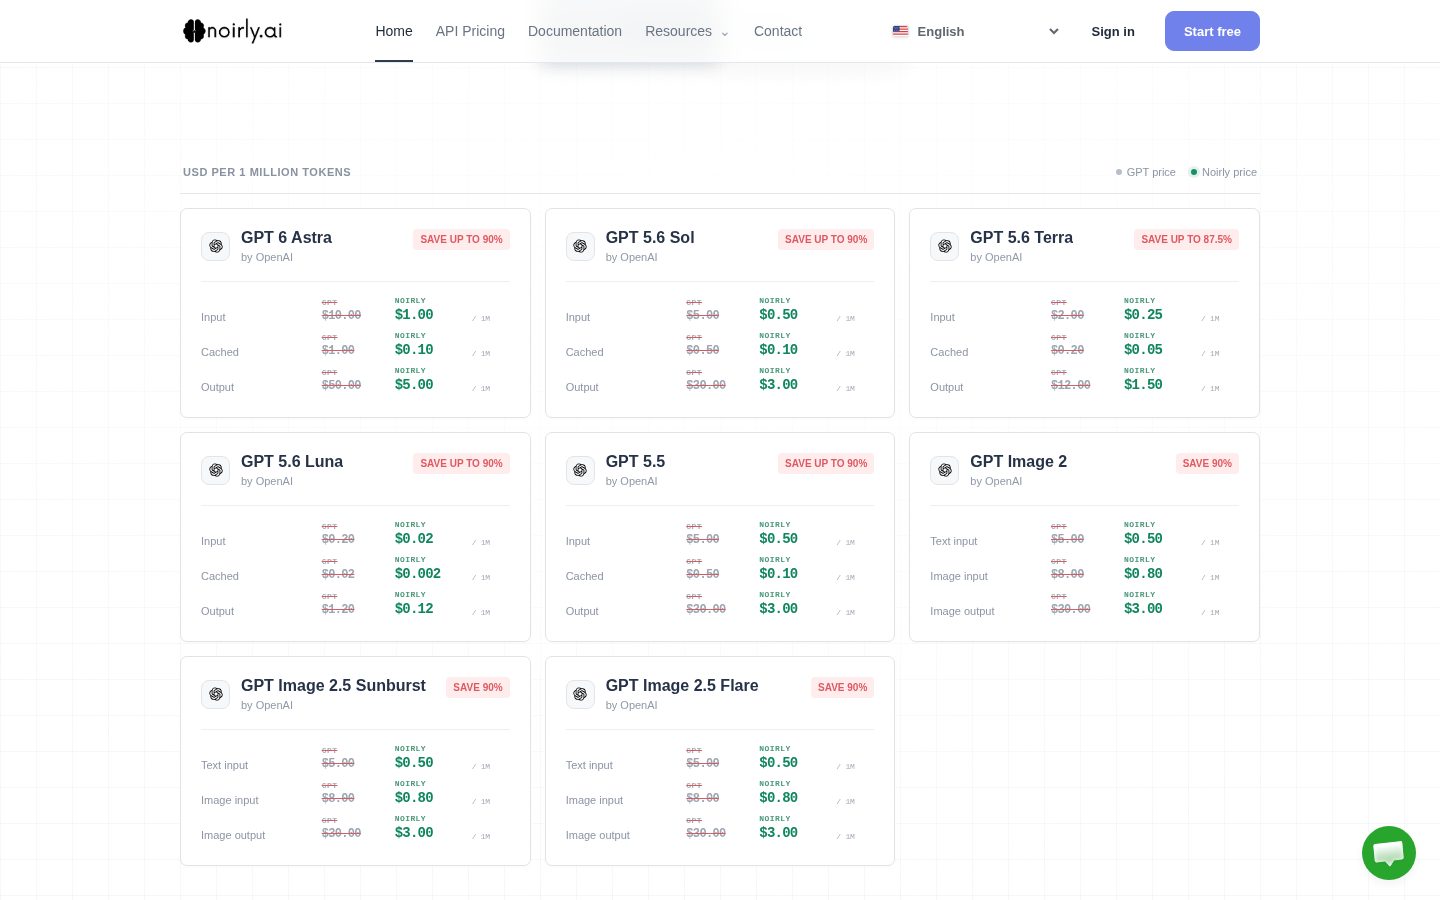The image size is (1440, 900).
Task: Click the OpenAI icon on GPT 5.6 Terra card
Action: [x=945, y=246]
